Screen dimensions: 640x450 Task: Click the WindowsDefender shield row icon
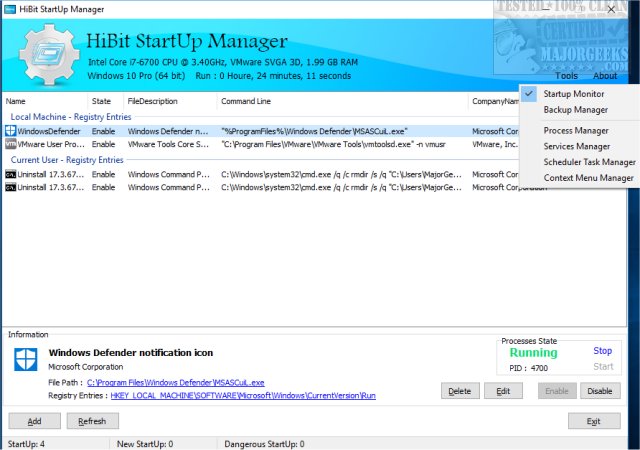(11, 131)
